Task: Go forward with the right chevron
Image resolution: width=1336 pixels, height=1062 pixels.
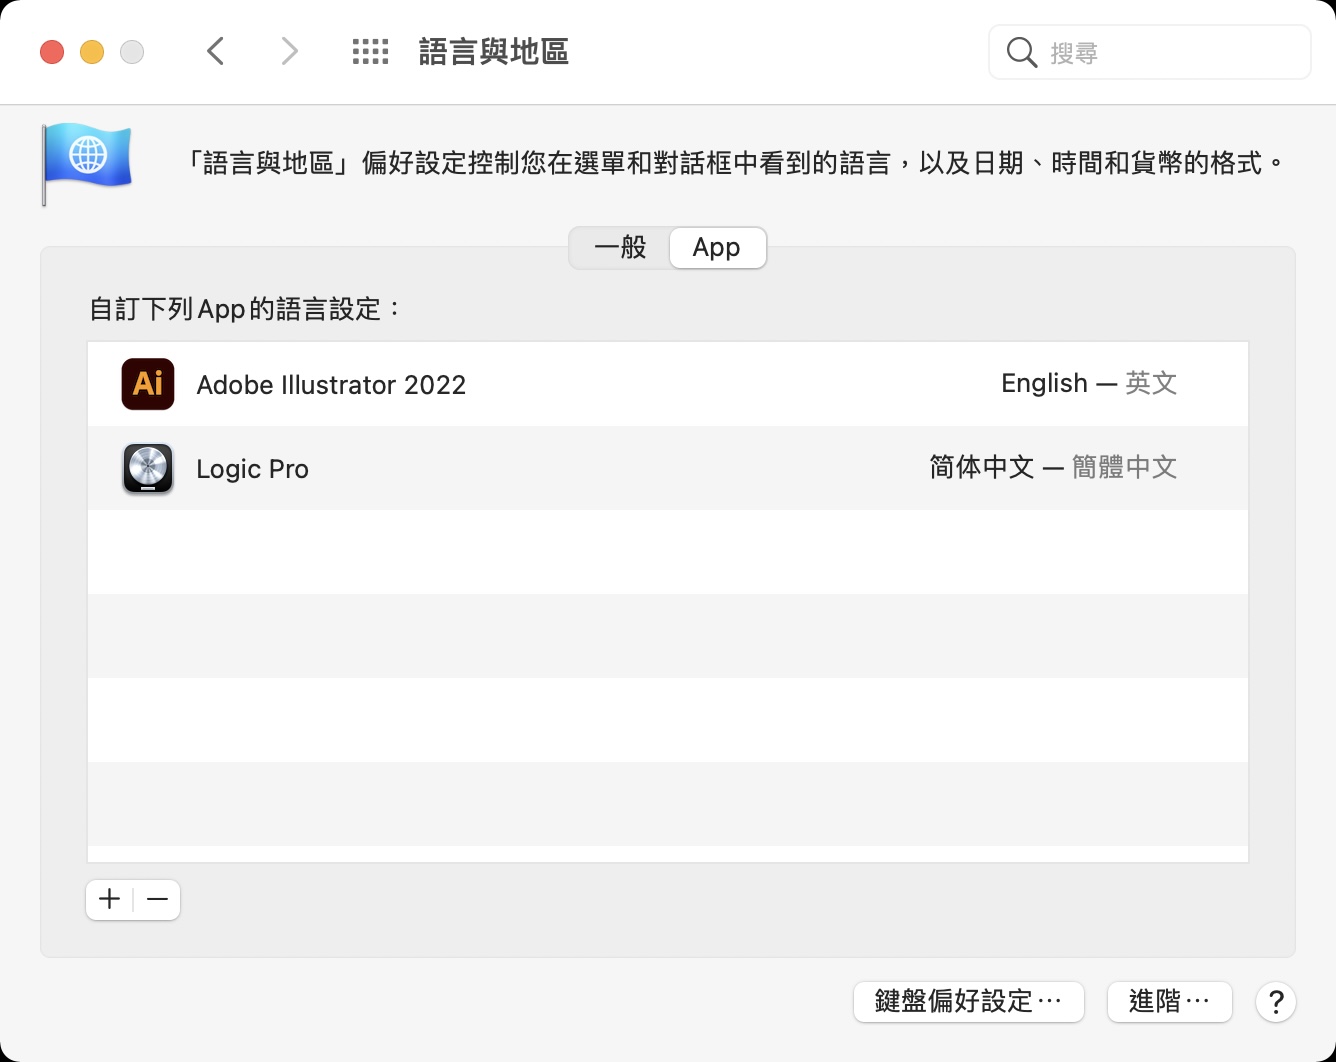Action: [289, 51]
